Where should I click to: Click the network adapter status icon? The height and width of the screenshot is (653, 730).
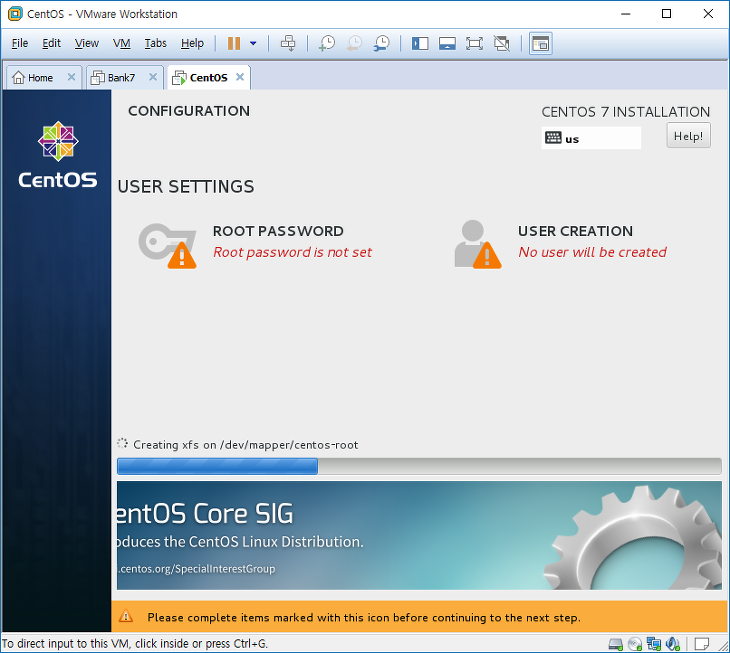654,644
